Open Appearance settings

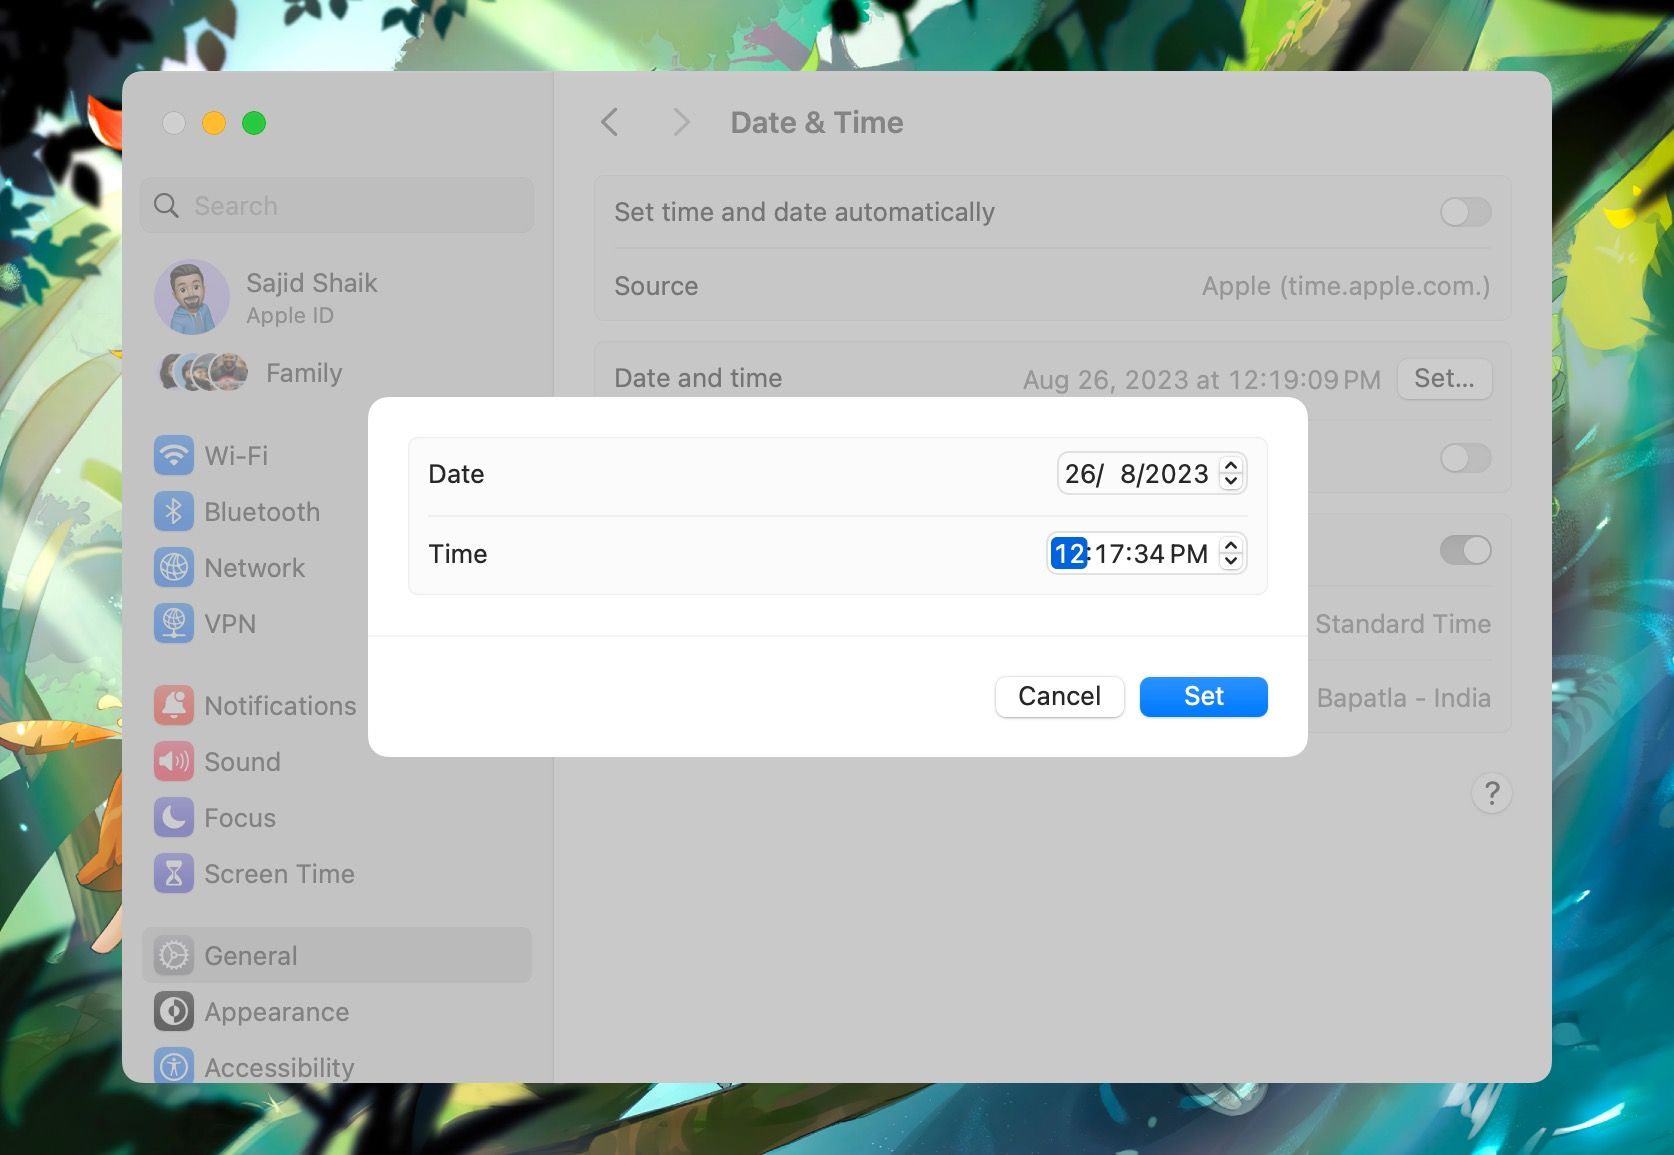(x=277, y=1011)
